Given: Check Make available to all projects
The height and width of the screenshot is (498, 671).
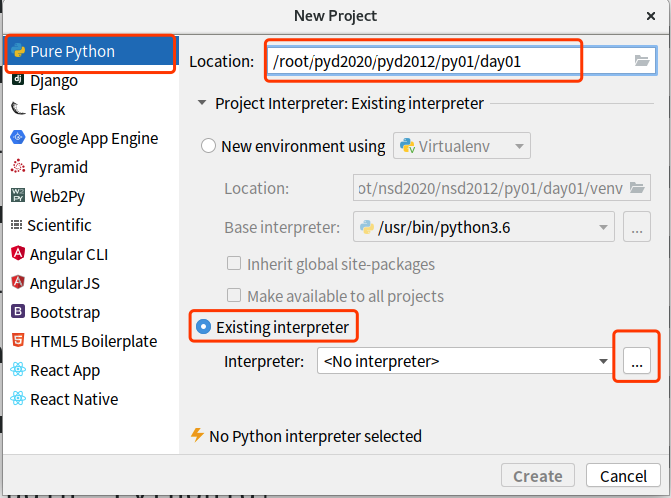Looking at the screenshot, I should point(234,296).
